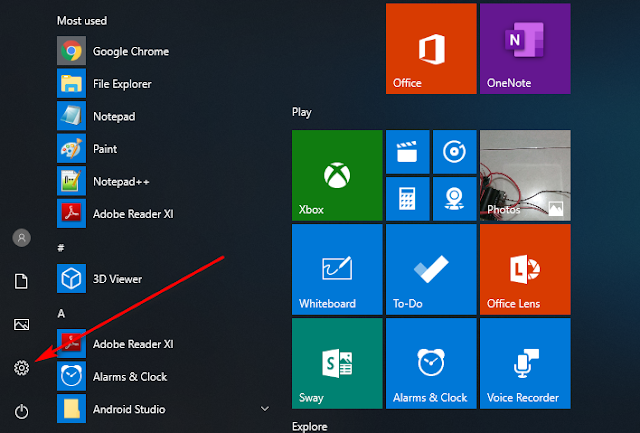Open Documents from the Start sidebar

[21, 281]
